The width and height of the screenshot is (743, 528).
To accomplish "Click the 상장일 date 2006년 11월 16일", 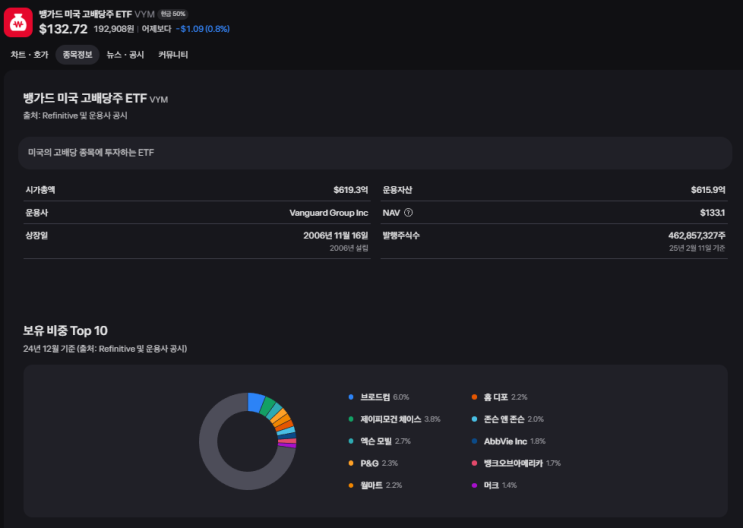I will point(336,236).
